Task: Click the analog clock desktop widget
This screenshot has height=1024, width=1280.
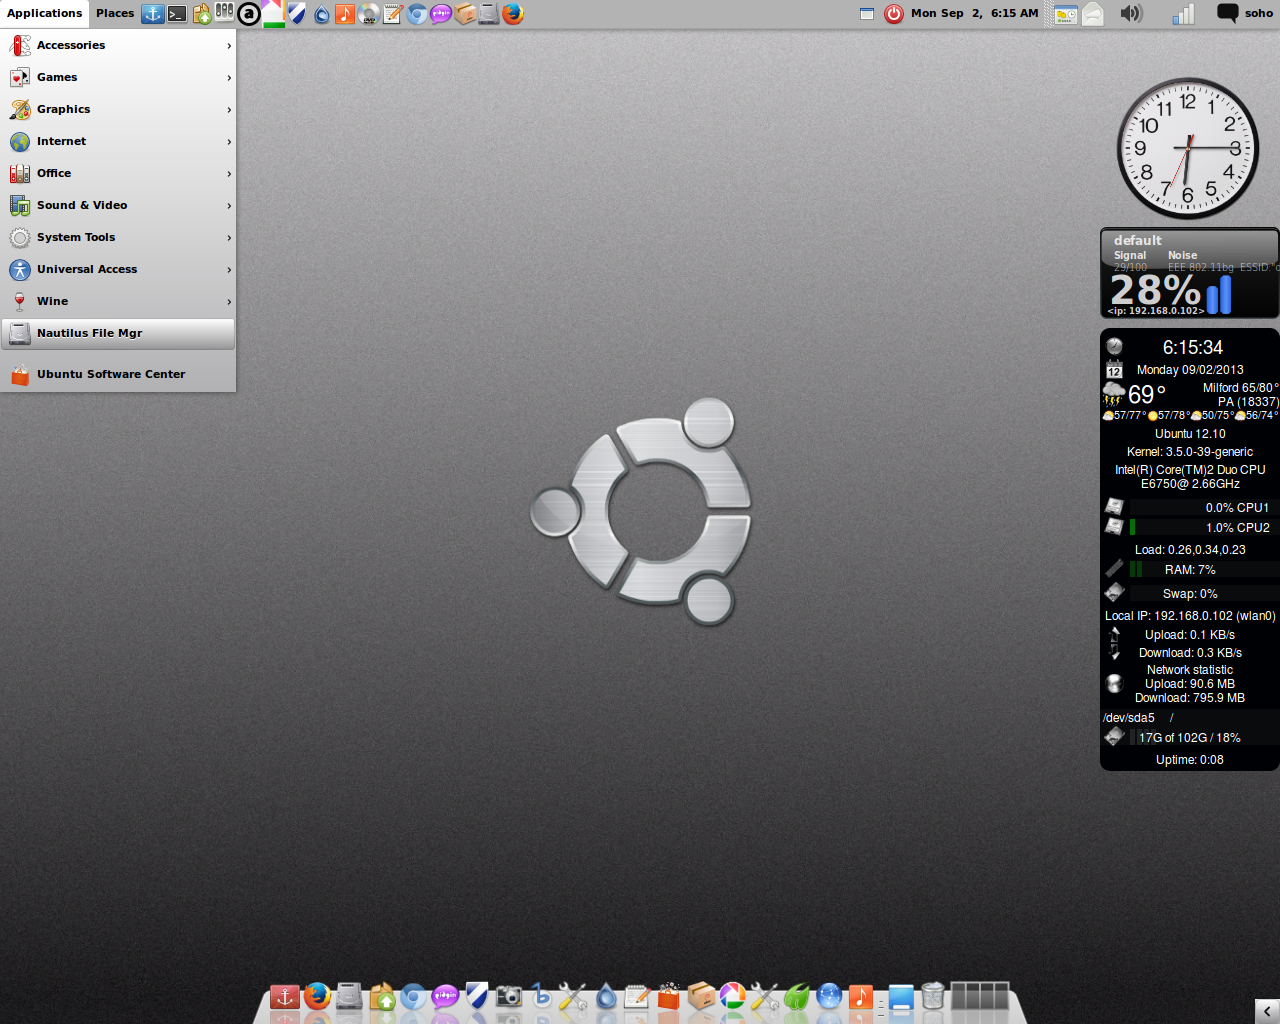Action: click(x=1187, y=149)
